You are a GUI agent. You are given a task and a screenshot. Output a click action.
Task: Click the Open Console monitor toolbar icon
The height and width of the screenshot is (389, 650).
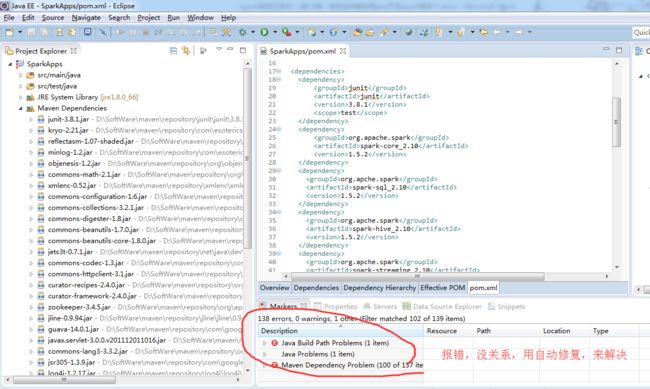pos(87,32)
